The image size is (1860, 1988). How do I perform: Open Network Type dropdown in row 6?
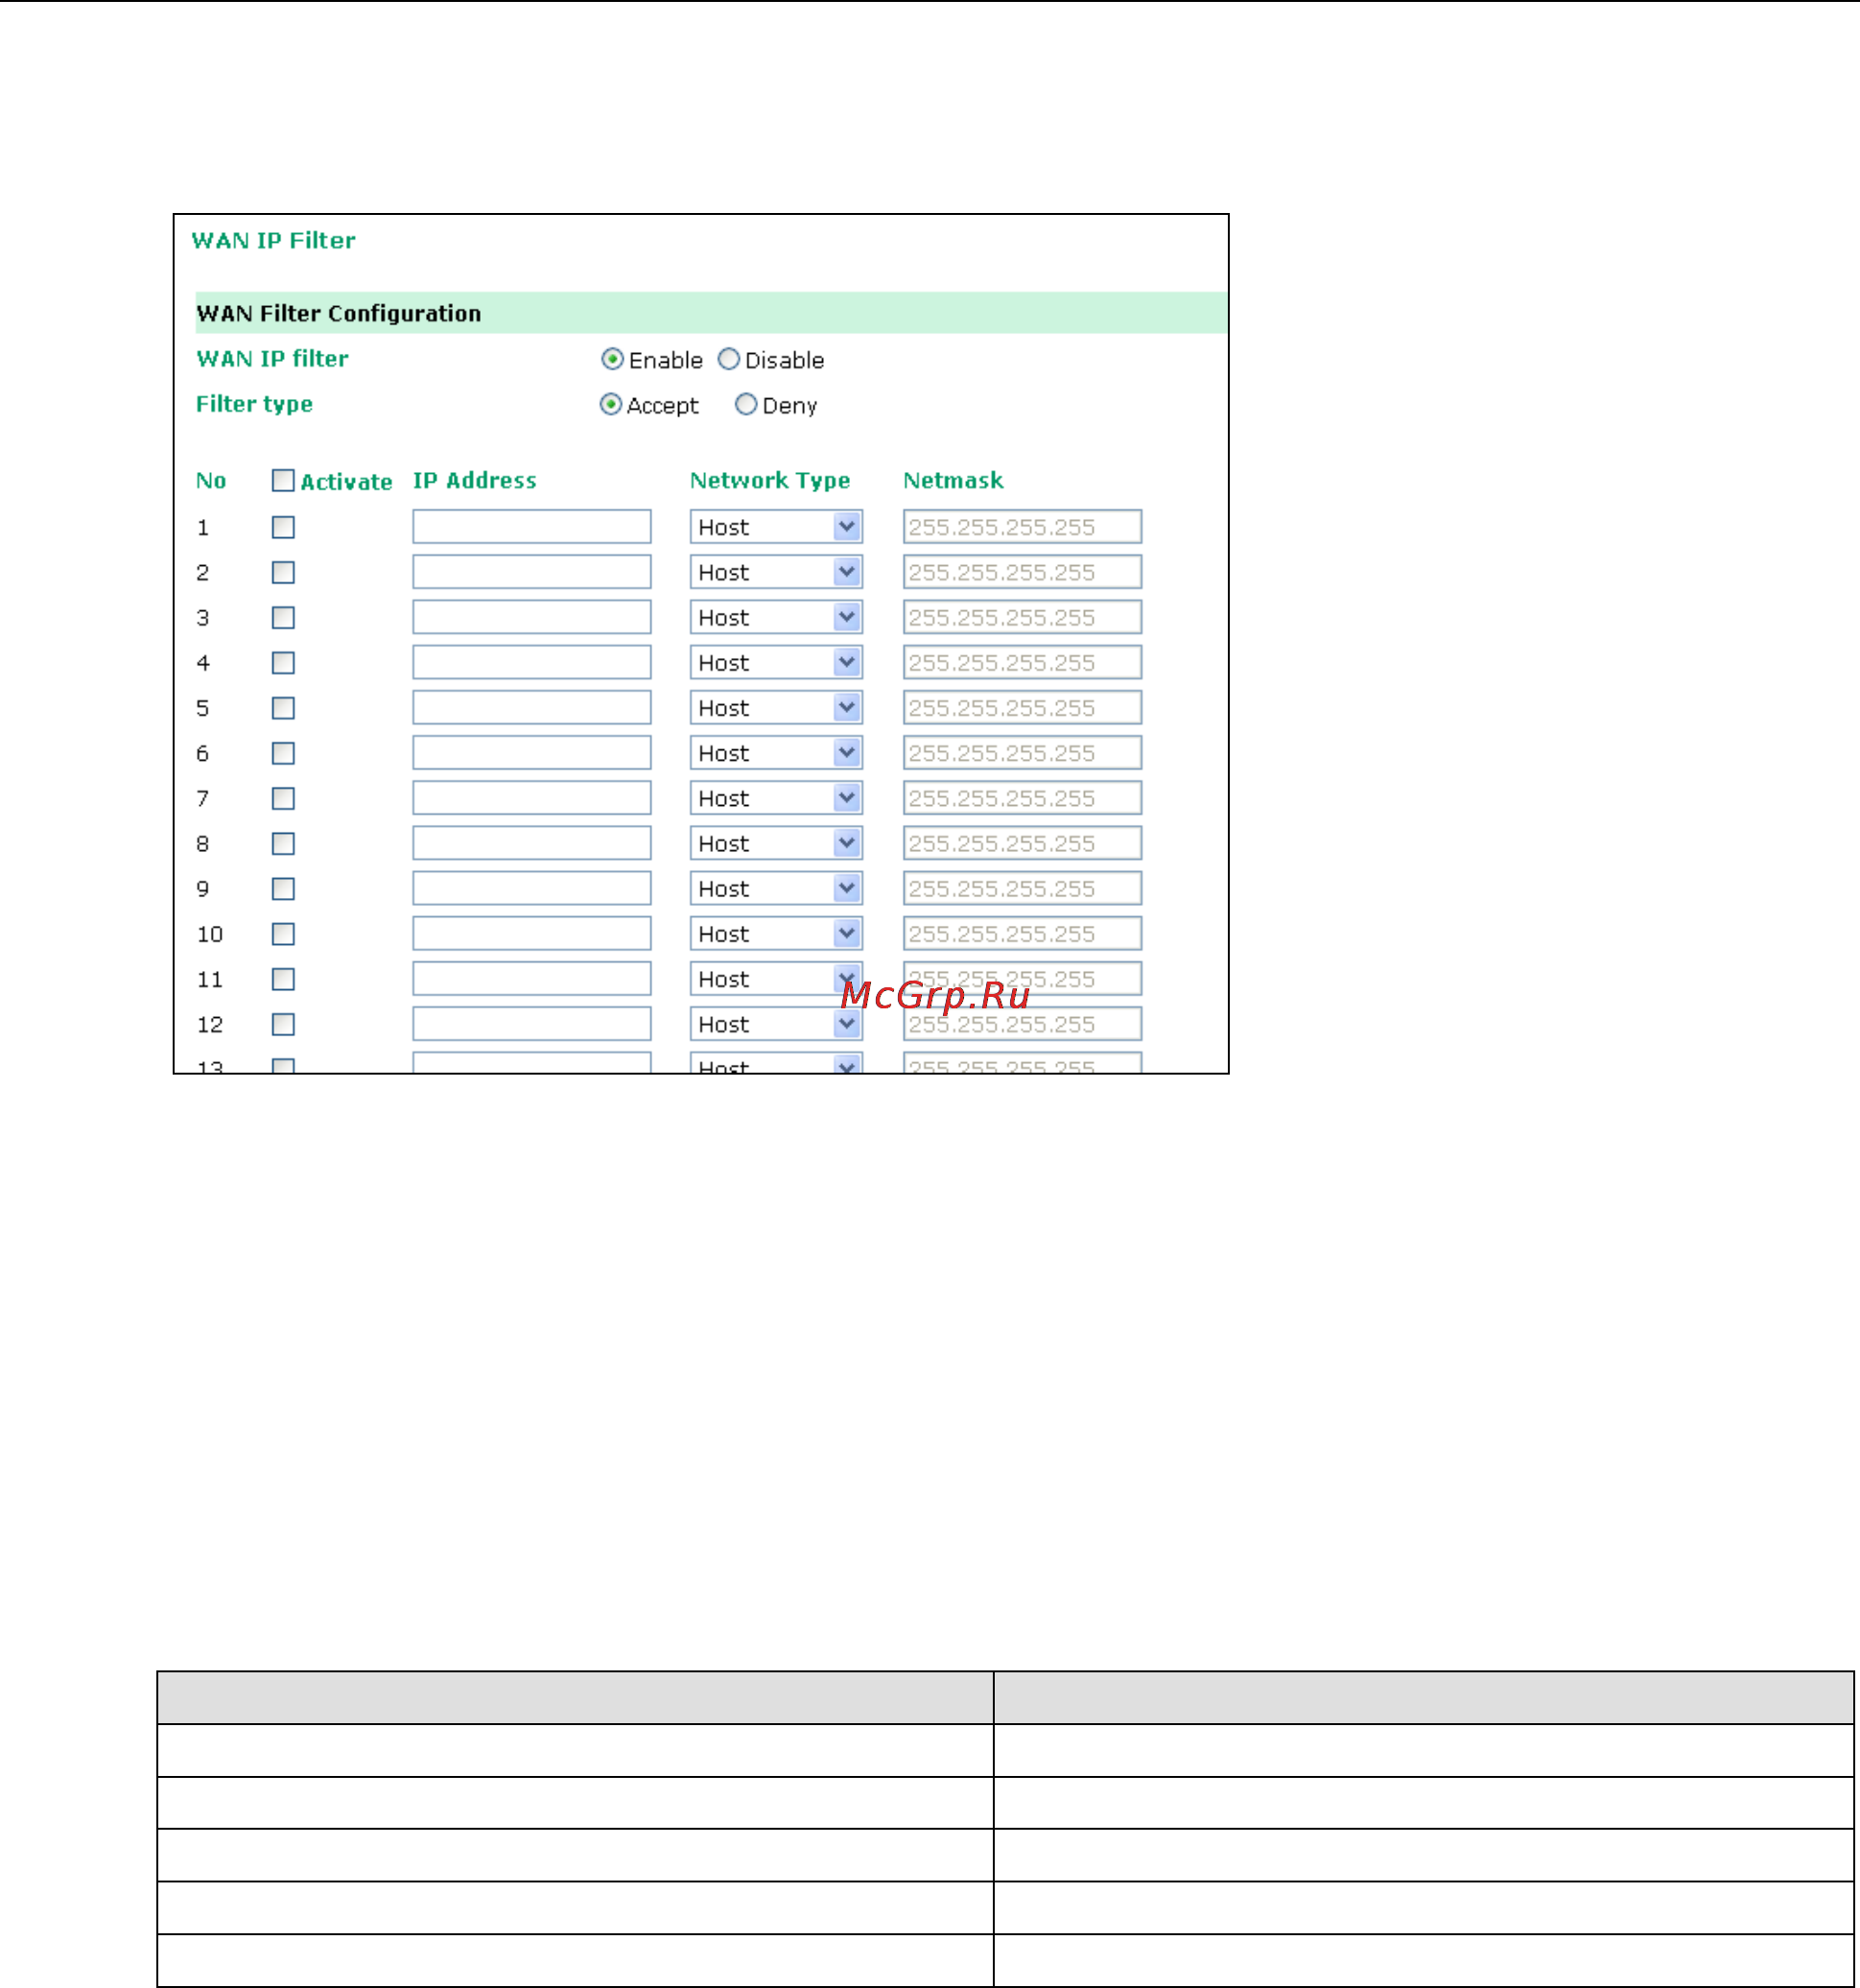point(776,753)
